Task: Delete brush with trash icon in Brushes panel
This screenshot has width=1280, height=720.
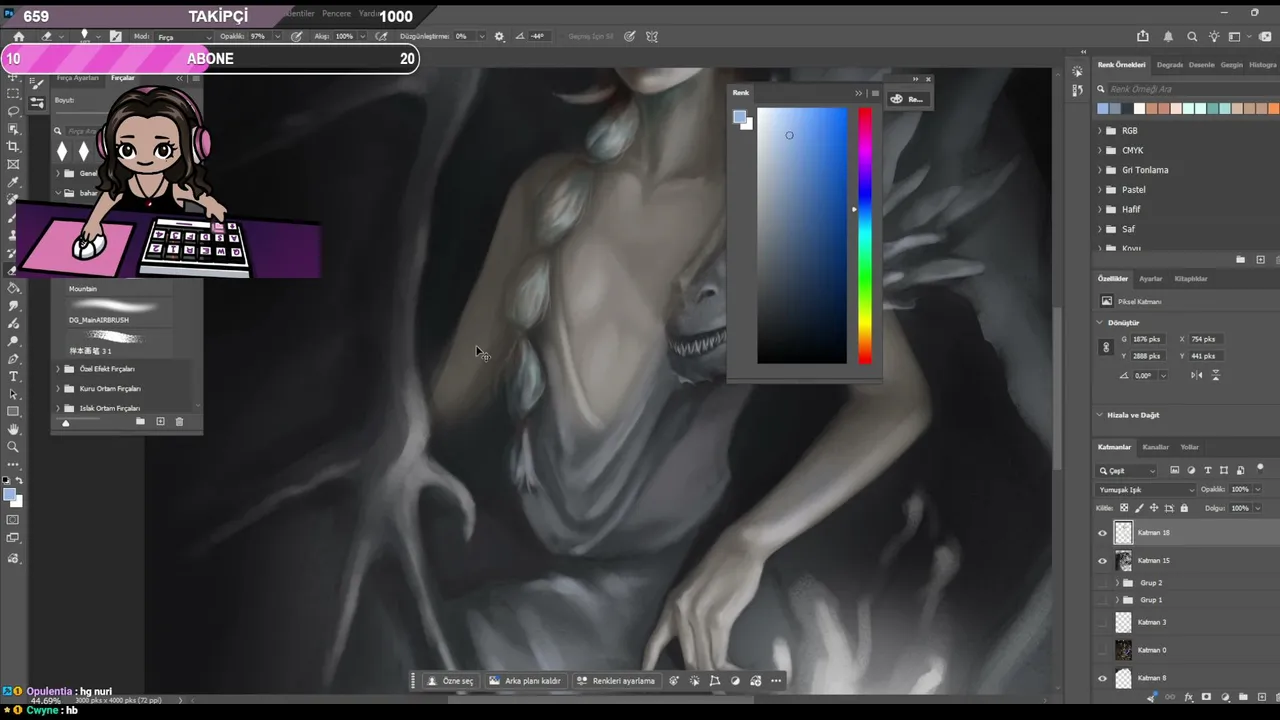Action: tap(179, 422)
